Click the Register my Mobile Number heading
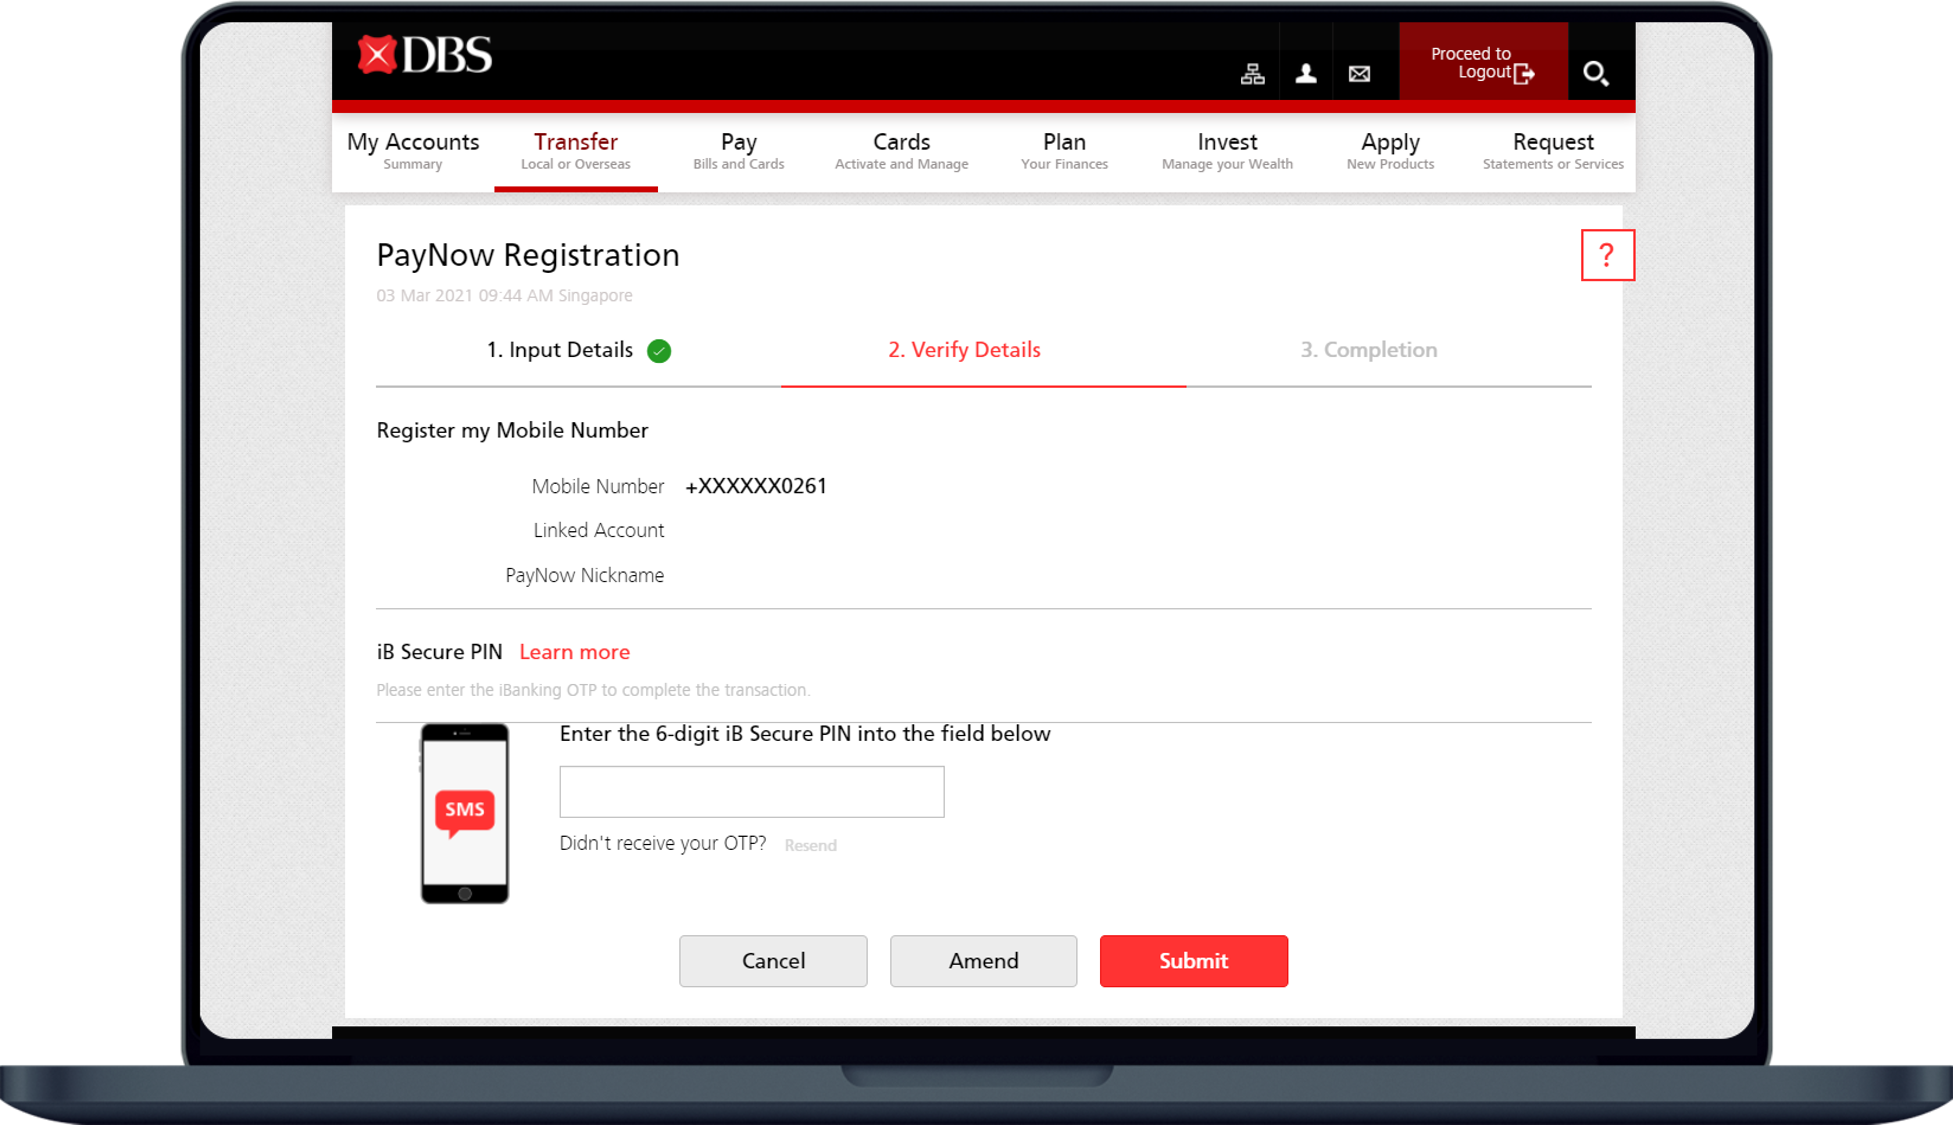This screenshot has height=1125, width=1953. [512, 430]
